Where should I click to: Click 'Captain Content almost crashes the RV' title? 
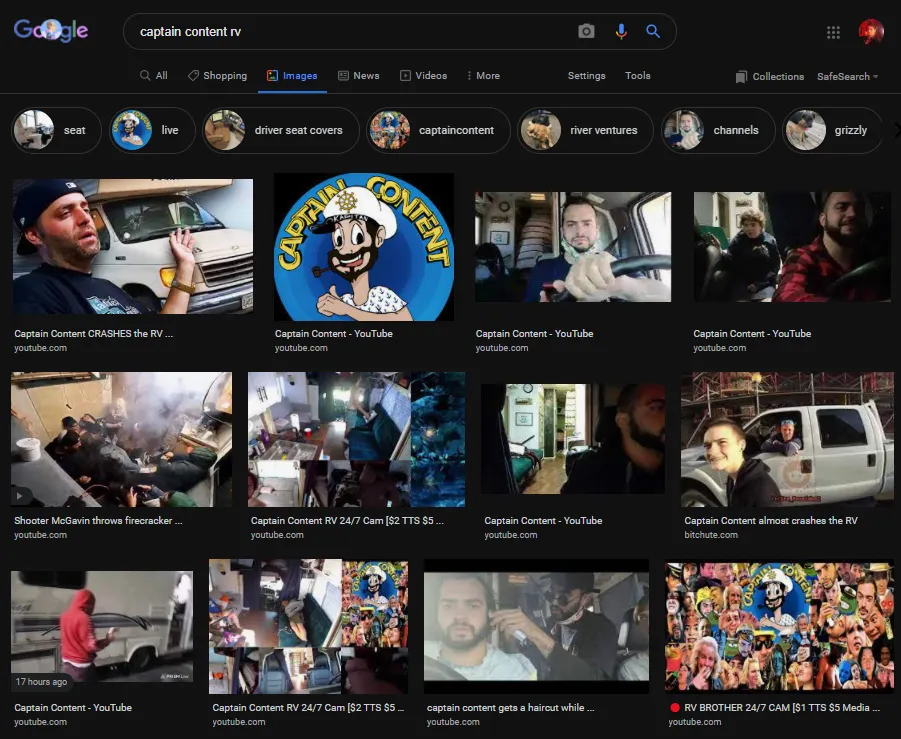[771, 520]
